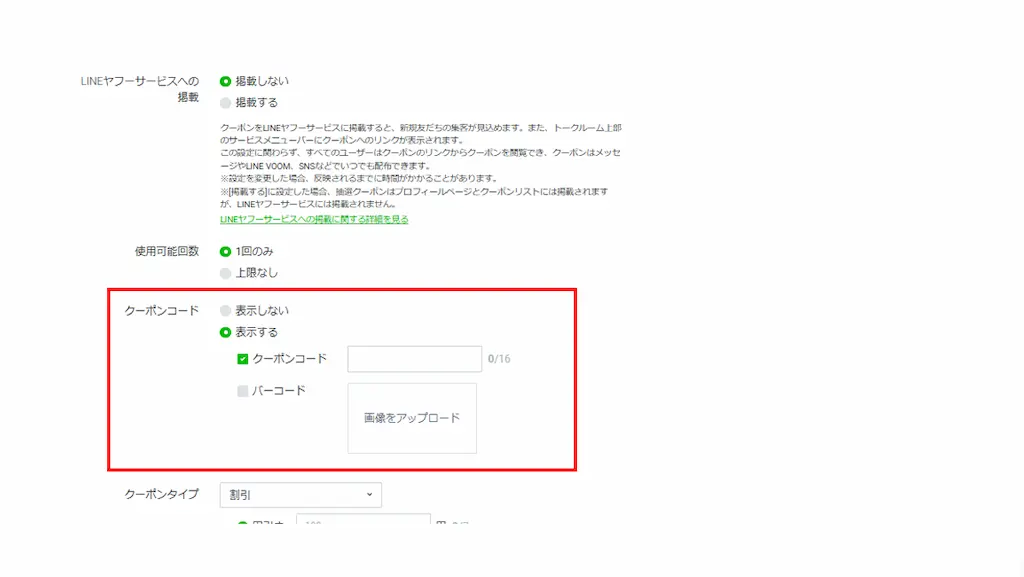1024x577 pixels.
Task: Enable the バーコード checkbox
Action: (242, 391)
